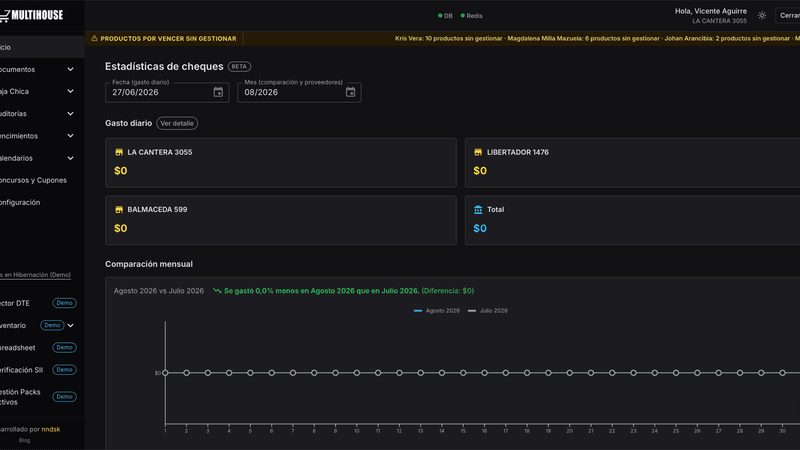Click the downward trend icon in comparison

point(217,291)
